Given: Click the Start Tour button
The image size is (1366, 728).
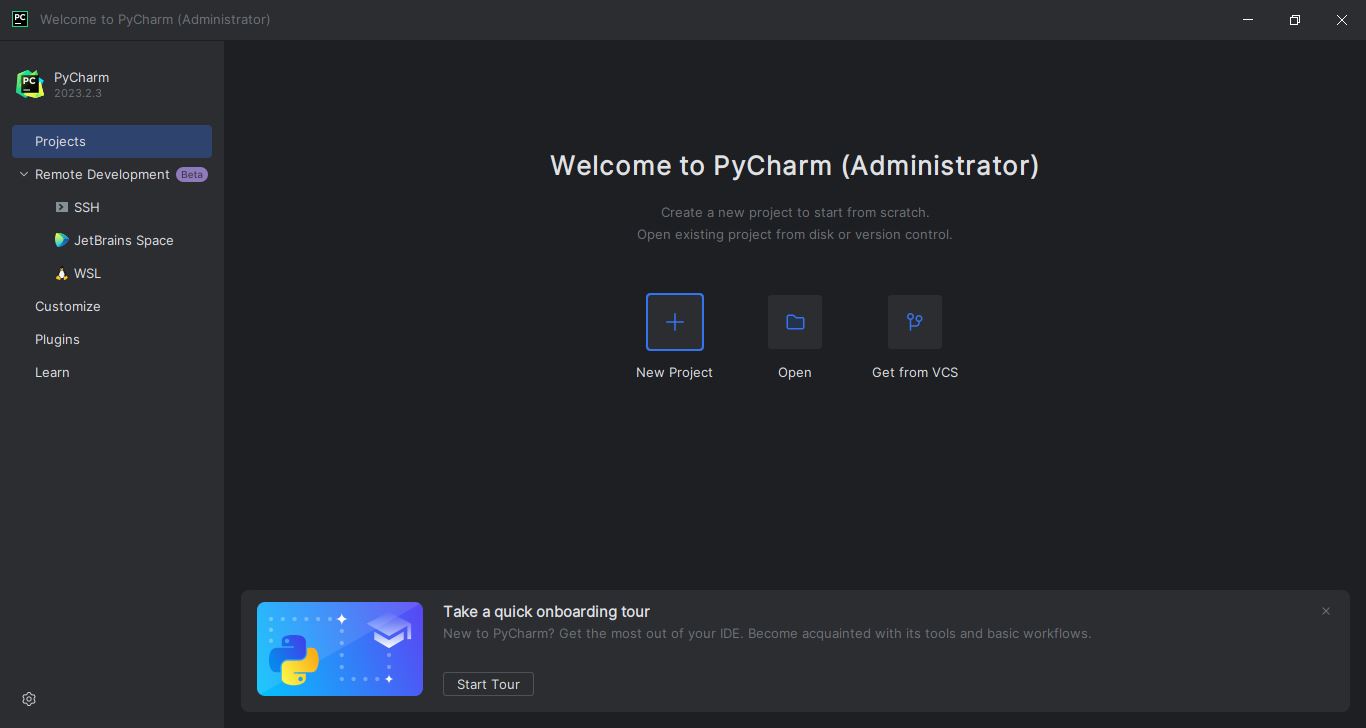Looking at the screenshot, I should click(x=488, y=684).
